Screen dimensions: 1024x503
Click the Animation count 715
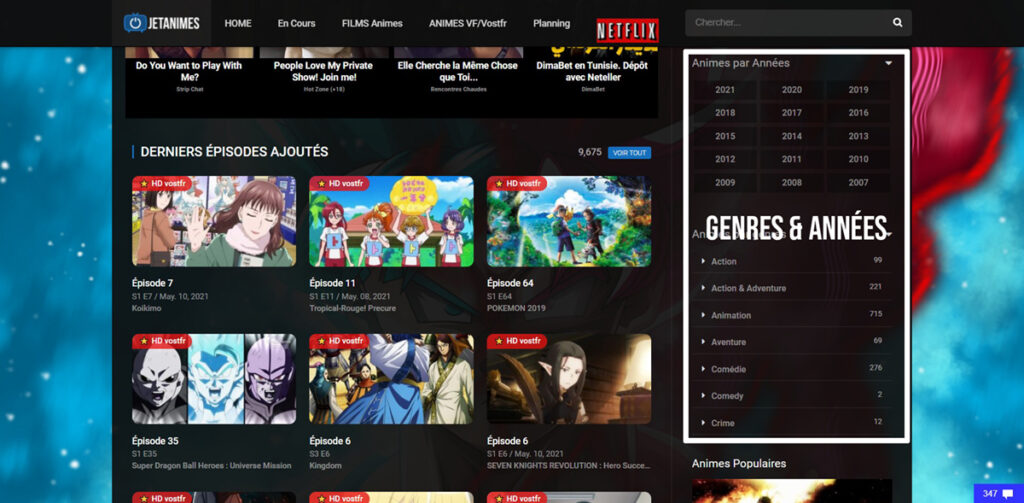click(x=876, y=314)
